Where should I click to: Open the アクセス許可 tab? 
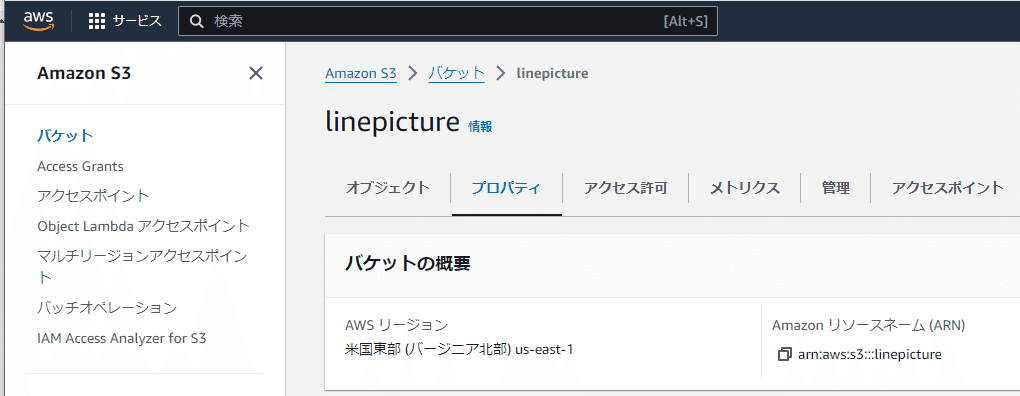click(x=625, y=189)
